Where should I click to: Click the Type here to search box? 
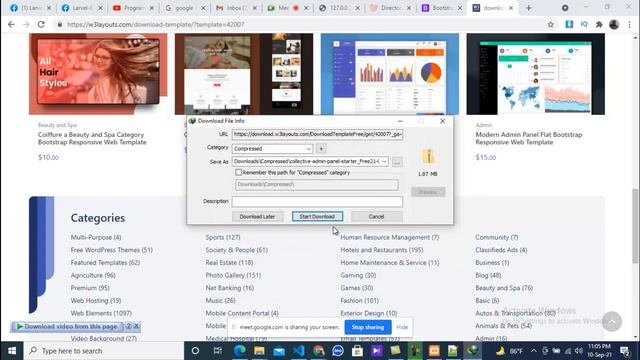click(104, 351)
